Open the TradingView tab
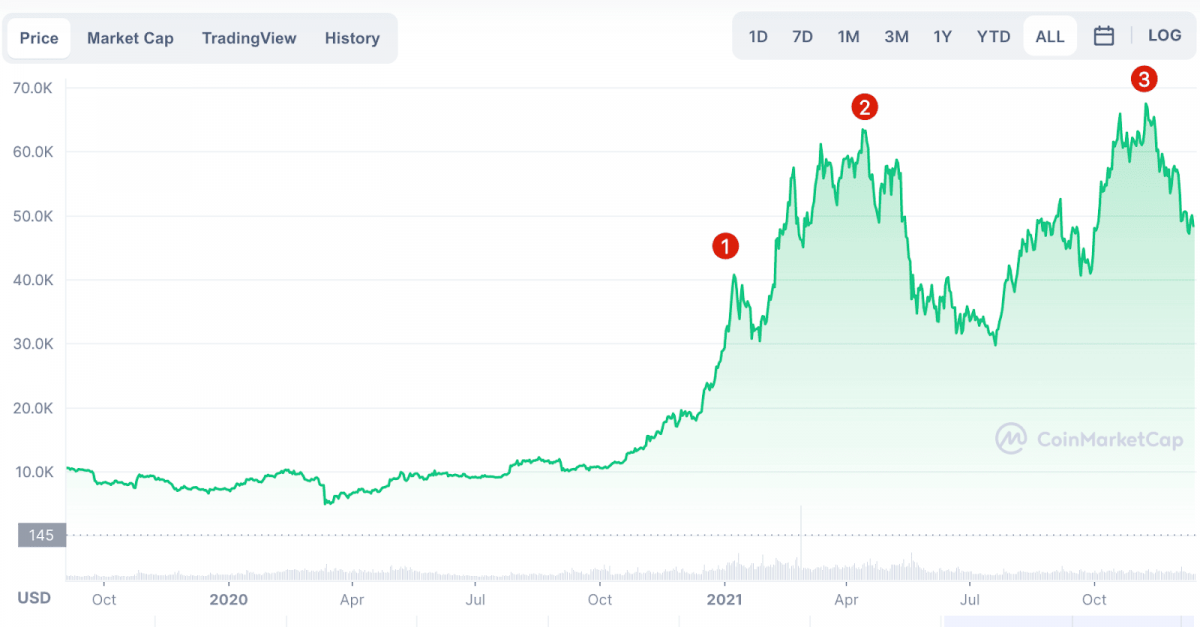 click(x=249, y=38)
